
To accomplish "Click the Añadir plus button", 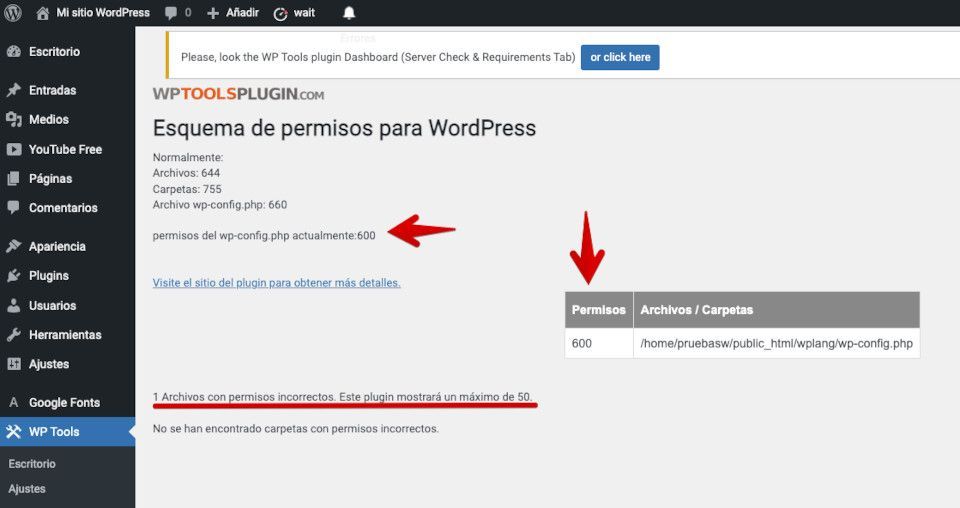I will (x=233, y=13).
